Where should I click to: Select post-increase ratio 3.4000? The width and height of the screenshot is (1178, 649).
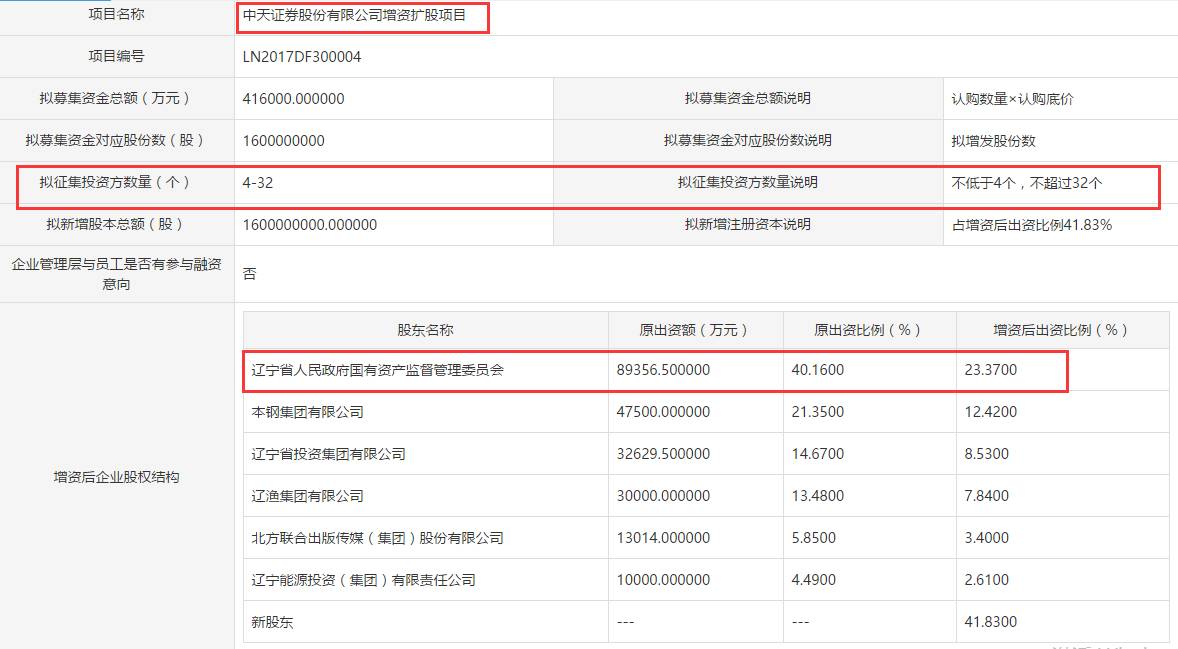coord(986,539)
